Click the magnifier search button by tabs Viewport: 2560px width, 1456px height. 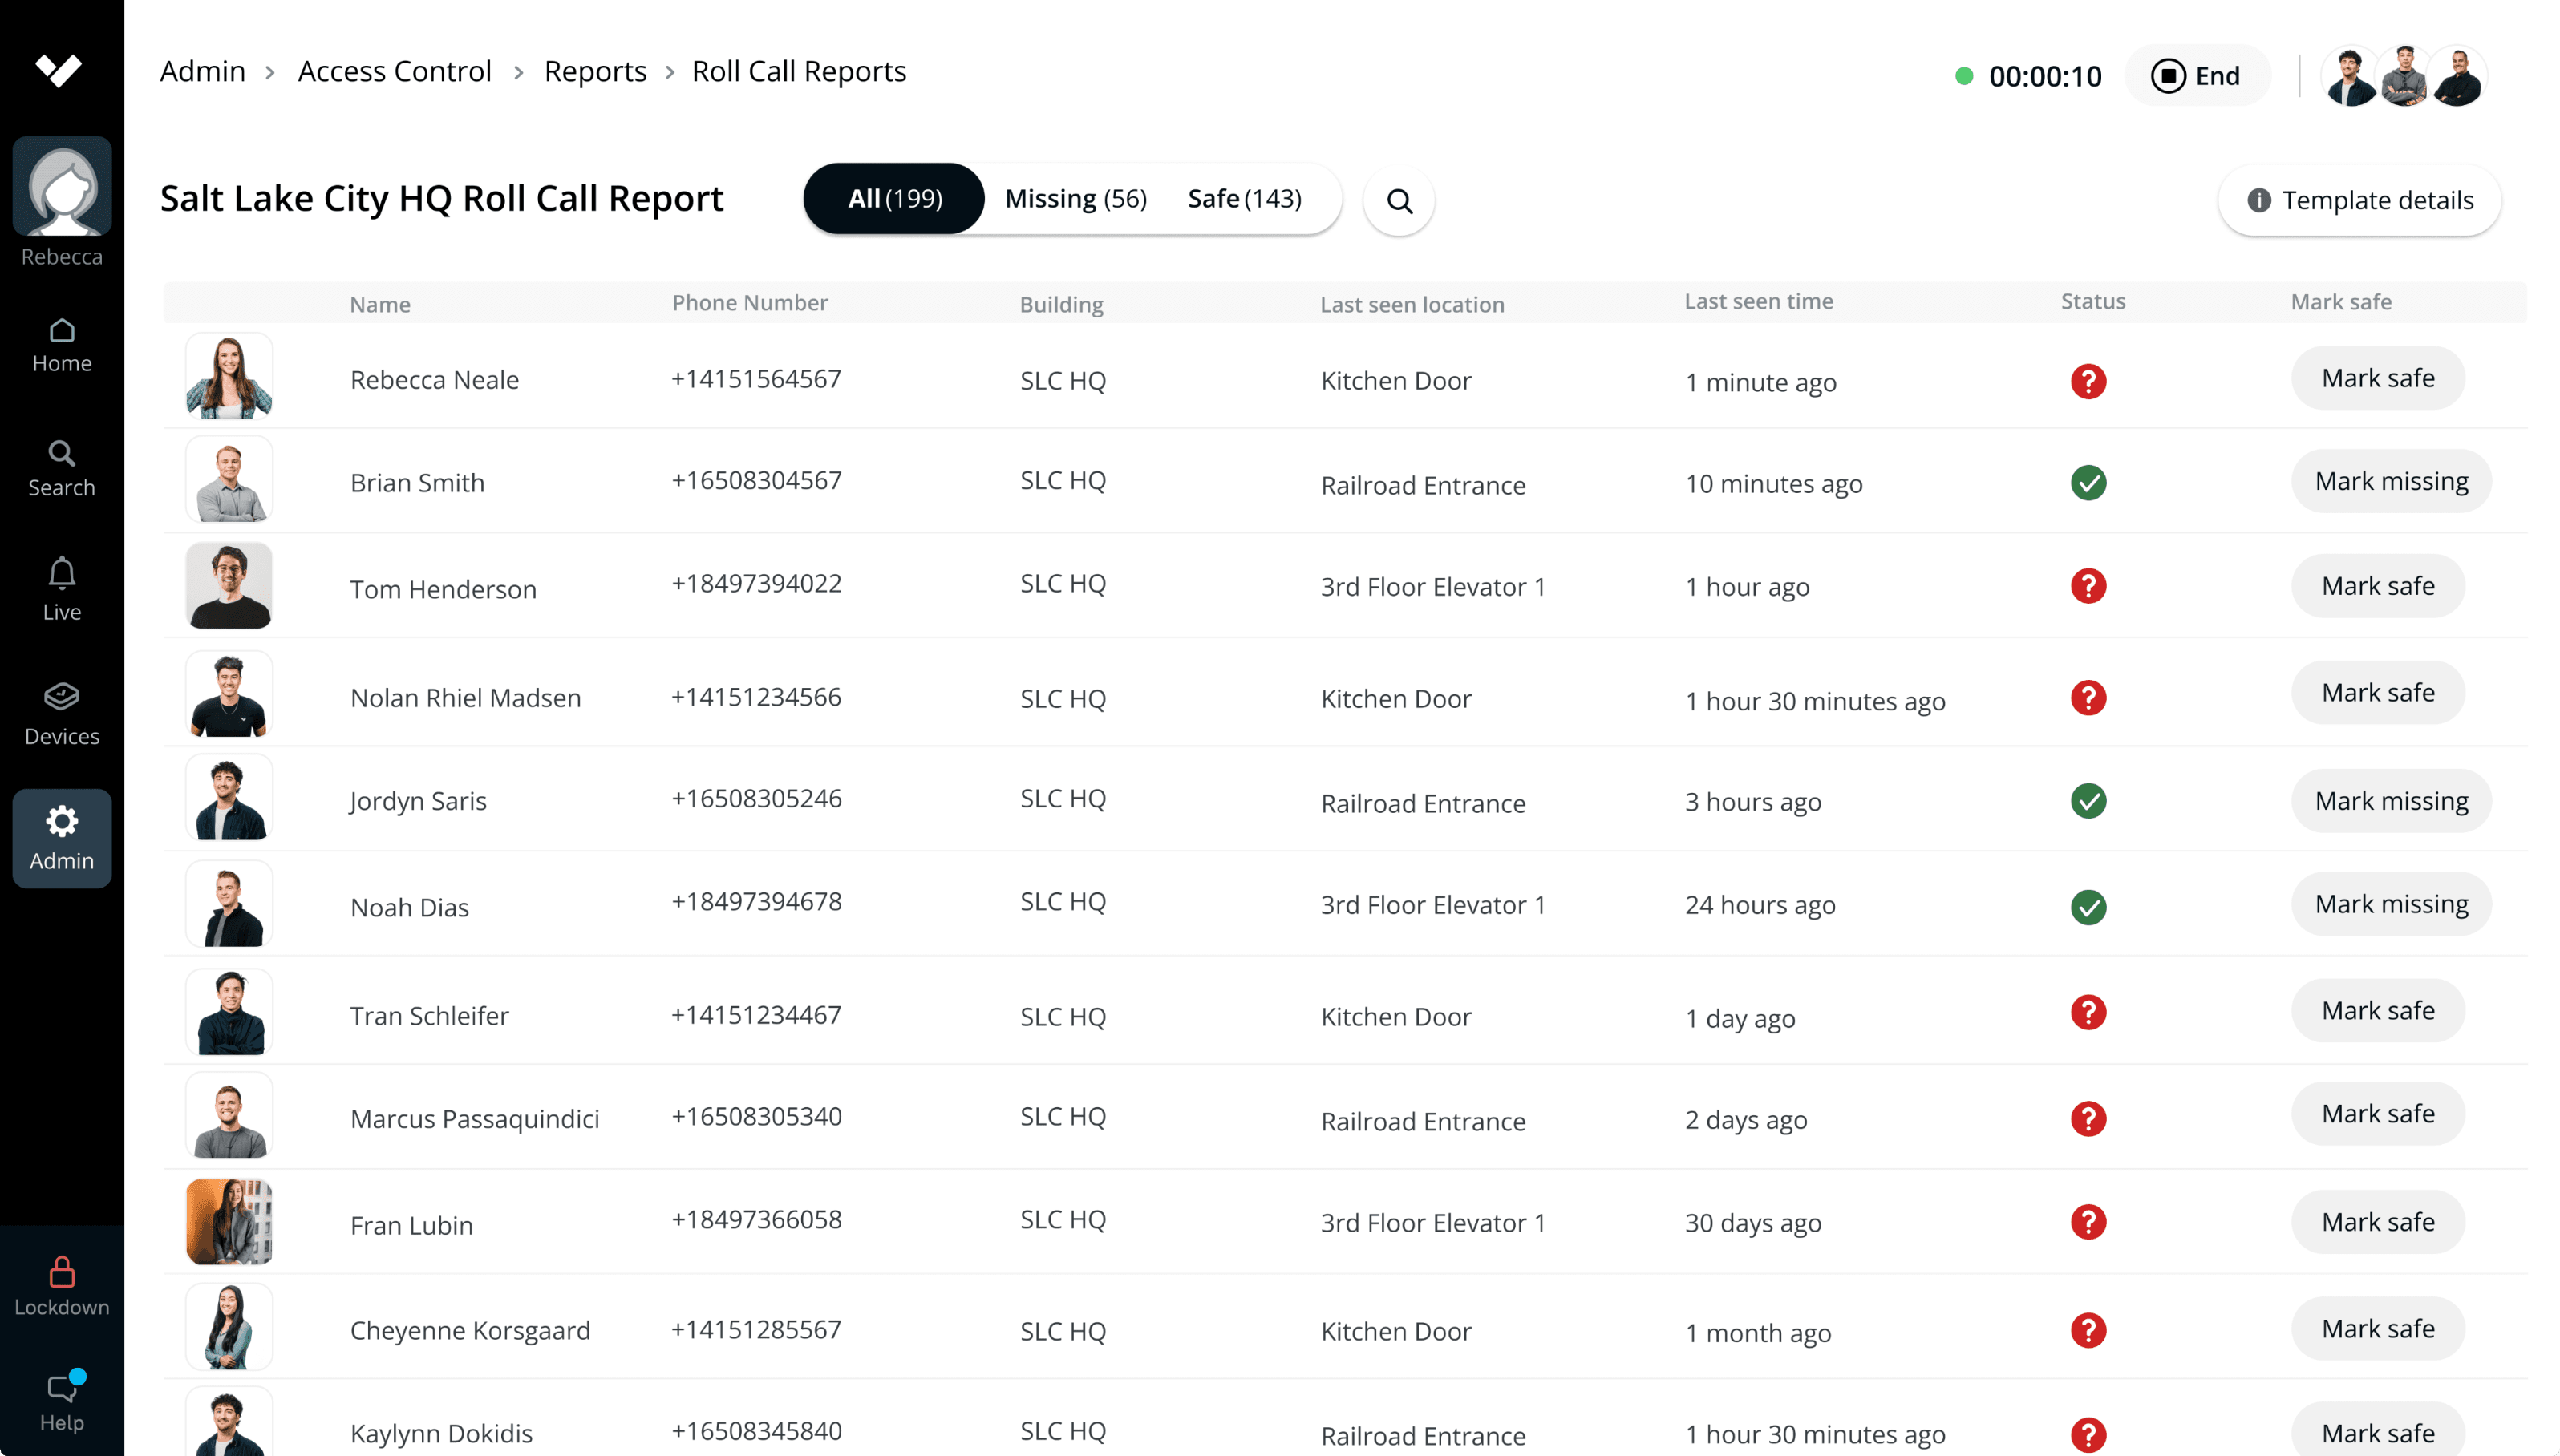coord(1399,201)
